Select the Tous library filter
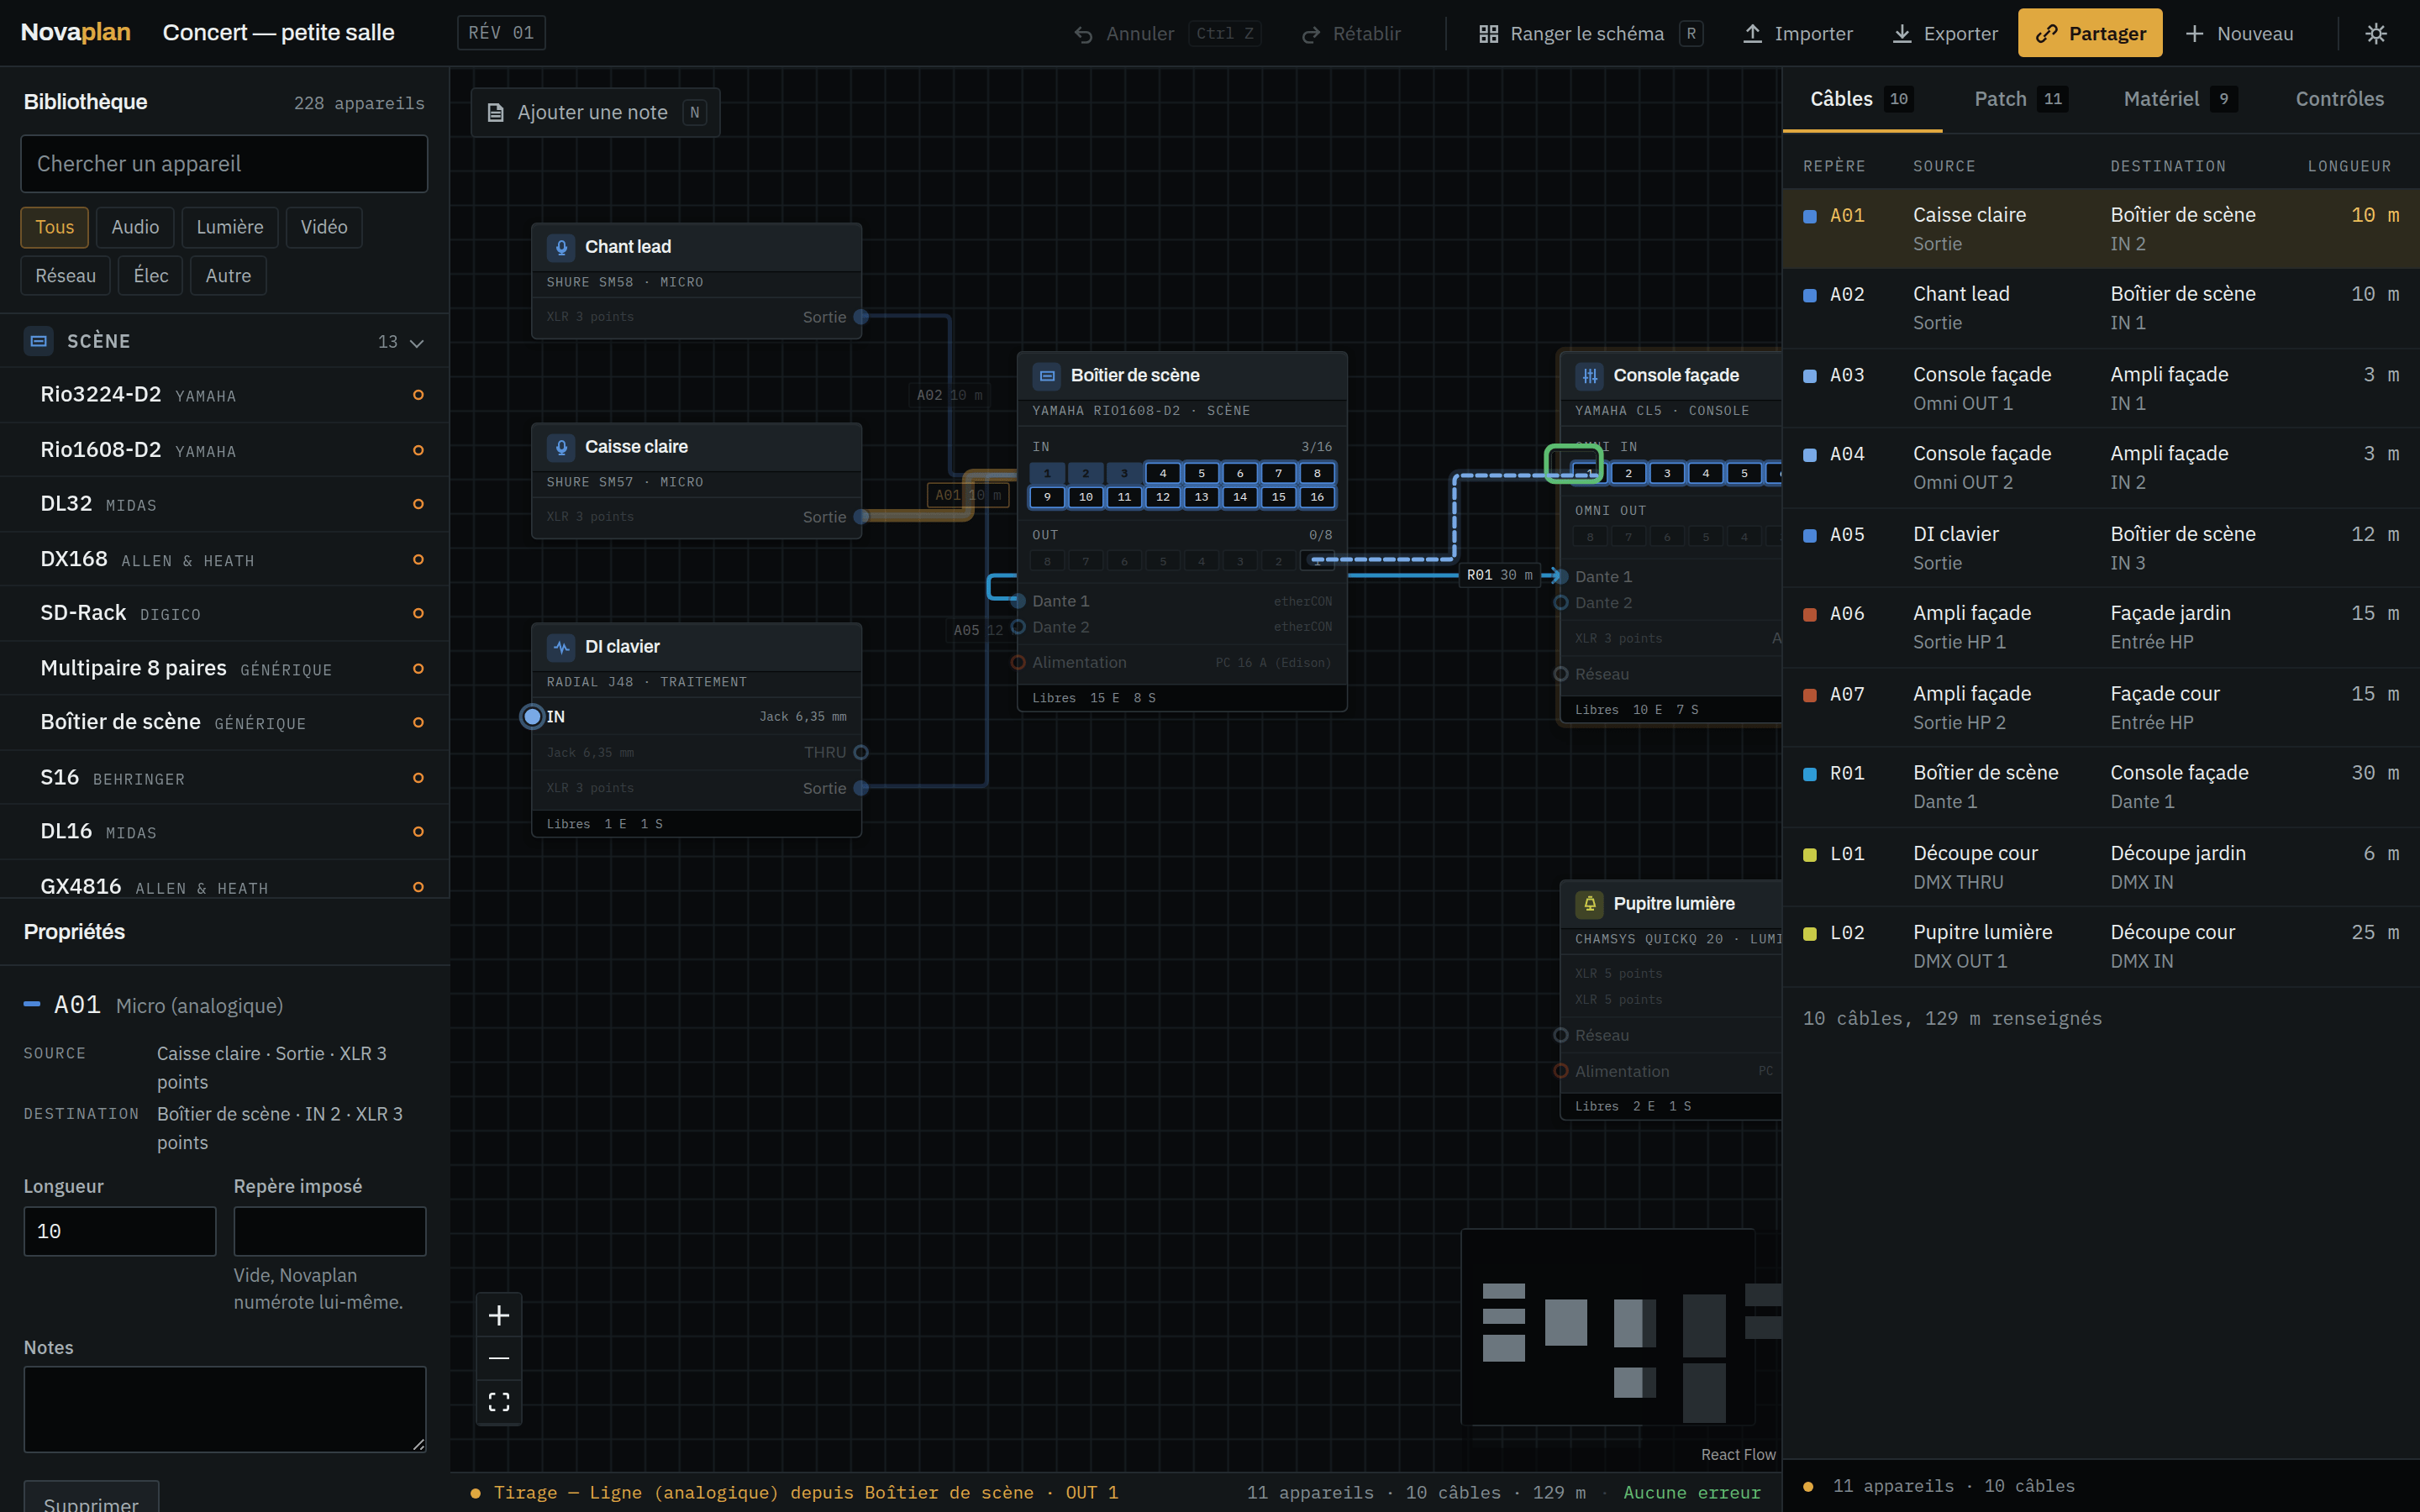This screenshot has width=2420, height=1512. point(55,227)
